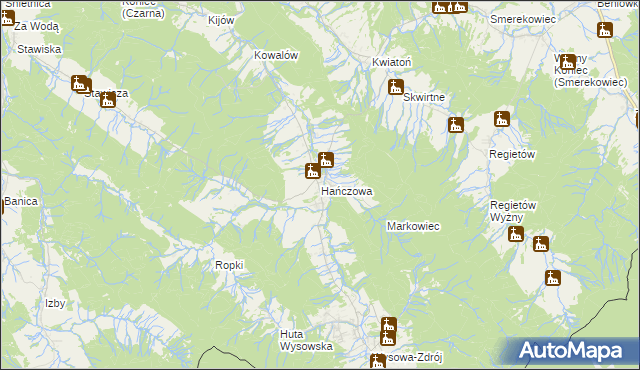
Task: Click the Kwiatoń village label
Action: (x=391, y=62)
